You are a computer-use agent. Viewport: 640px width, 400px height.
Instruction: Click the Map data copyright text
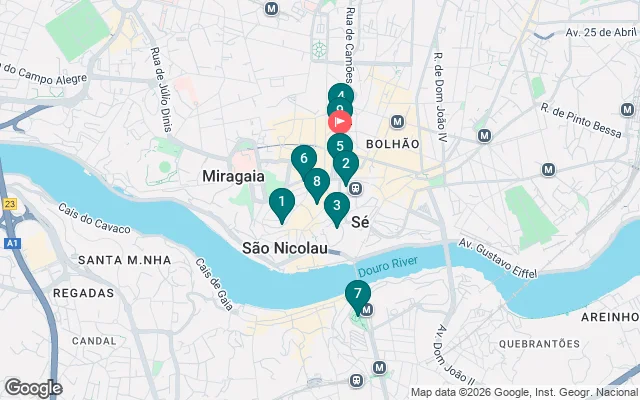pos(525,393)
